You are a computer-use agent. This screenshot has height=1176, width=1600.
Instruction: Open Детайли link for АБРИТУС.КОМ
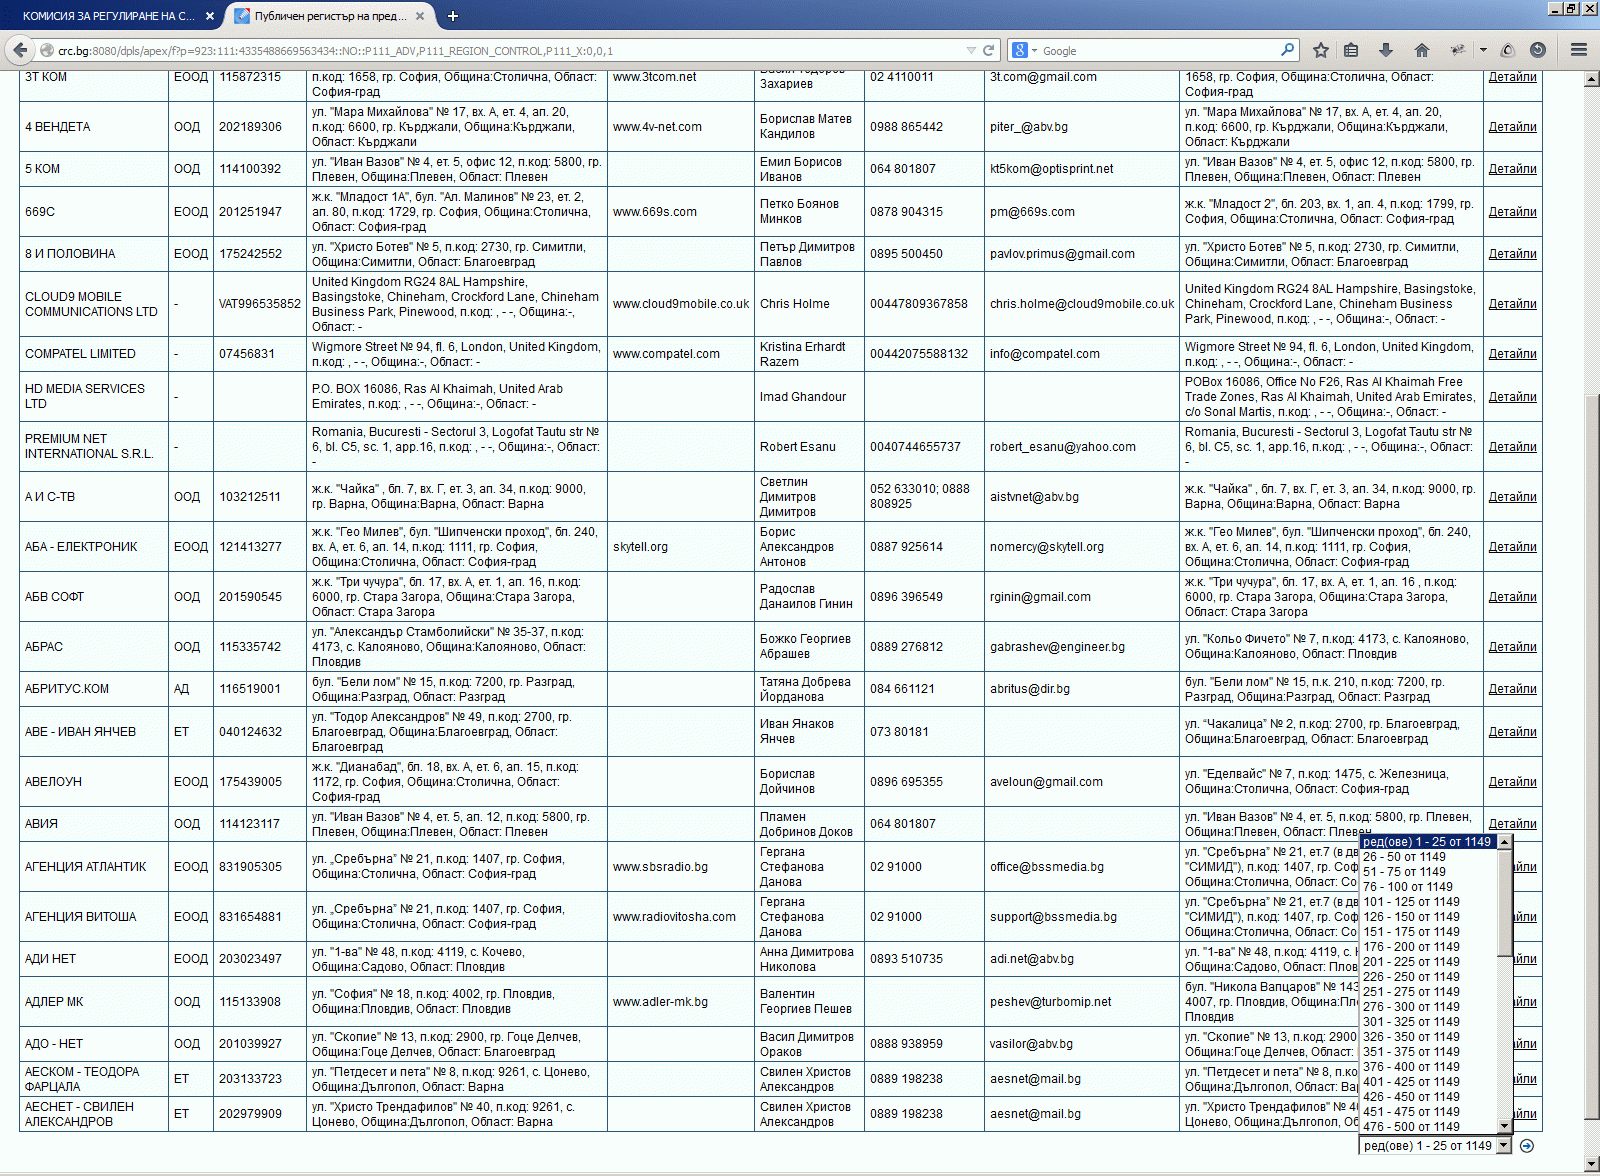[1512, 689]
